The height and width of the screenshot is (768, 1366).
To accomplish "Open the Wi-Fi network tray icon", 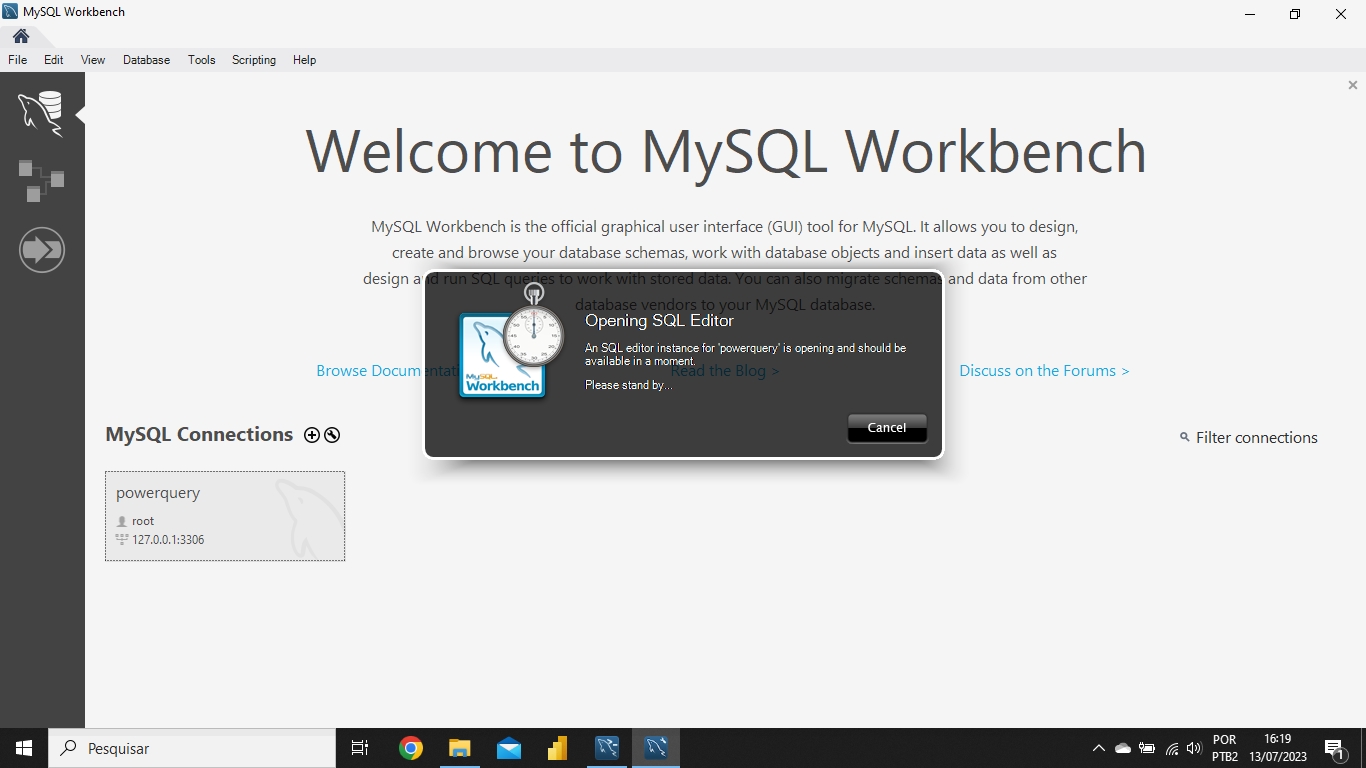I will click(1171, 748).
